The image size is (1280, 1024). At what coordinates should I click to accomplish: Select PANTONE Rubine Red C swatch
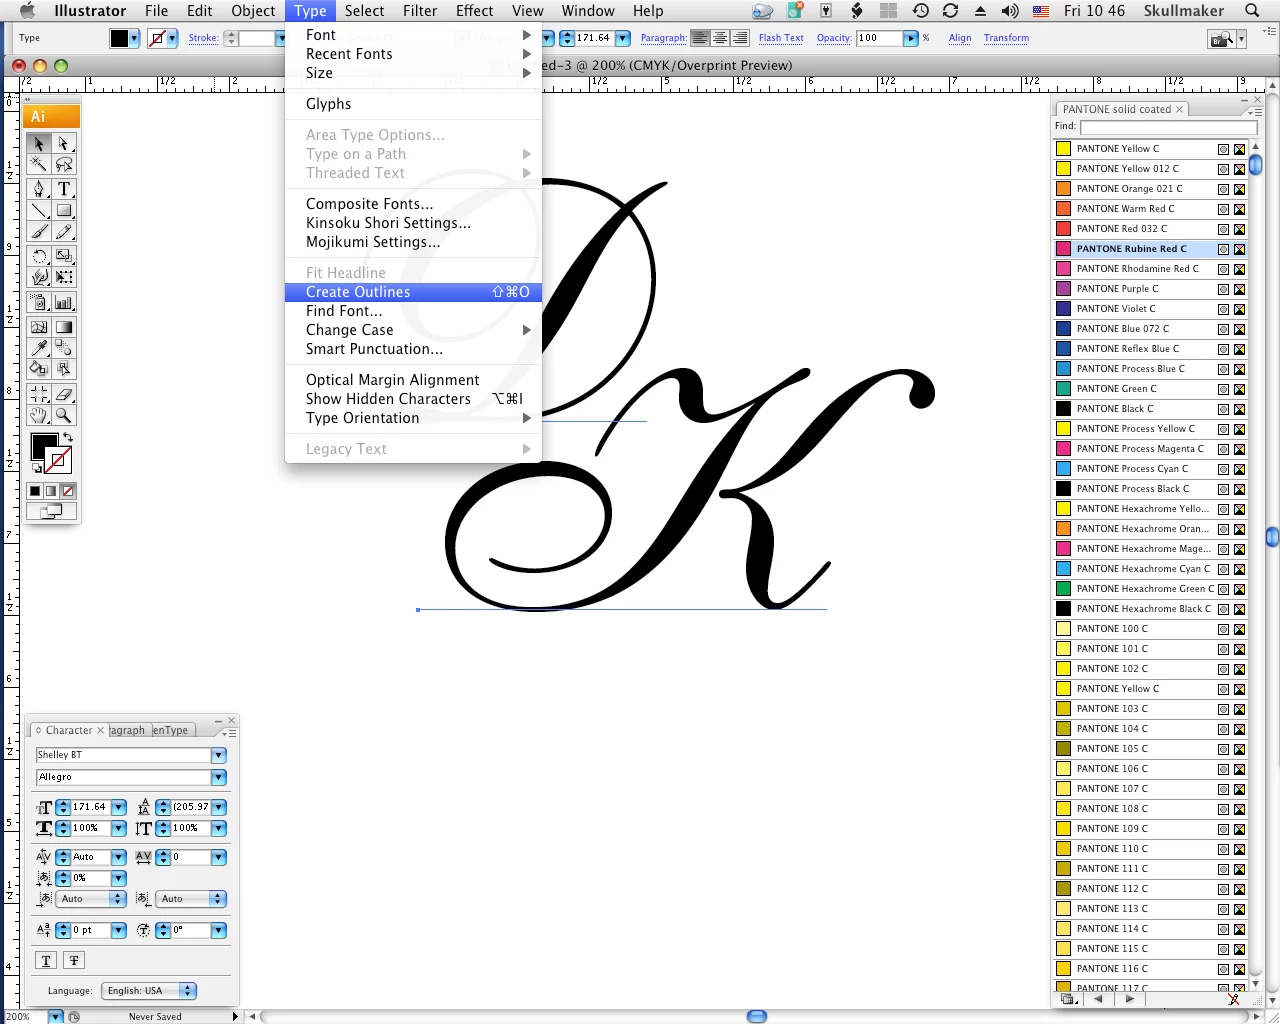tap(1150, 249)
